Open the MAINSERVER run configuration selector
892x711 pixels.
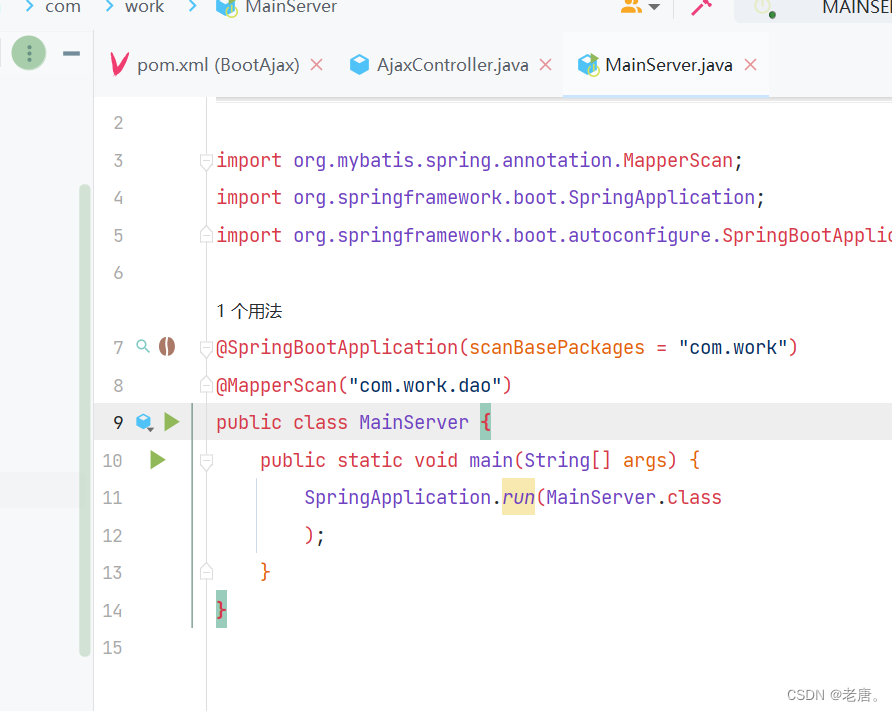(x=813, y=8)
